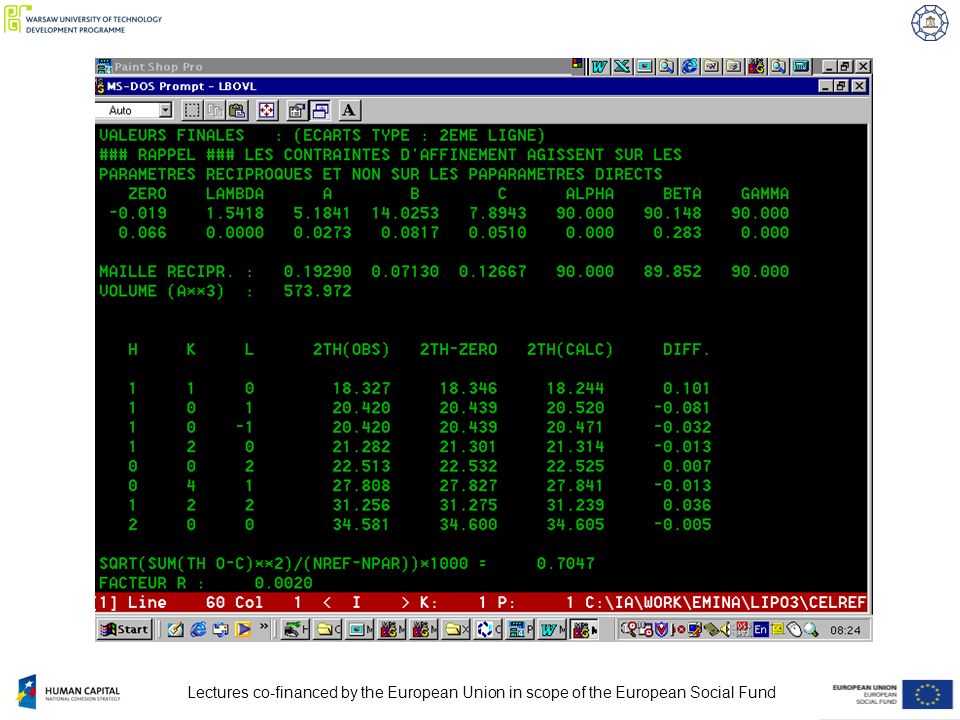Image resolution: width=960 pixels, height=720 pixels.
Task: Click B value 14.0253
Action: coord(405,213)
